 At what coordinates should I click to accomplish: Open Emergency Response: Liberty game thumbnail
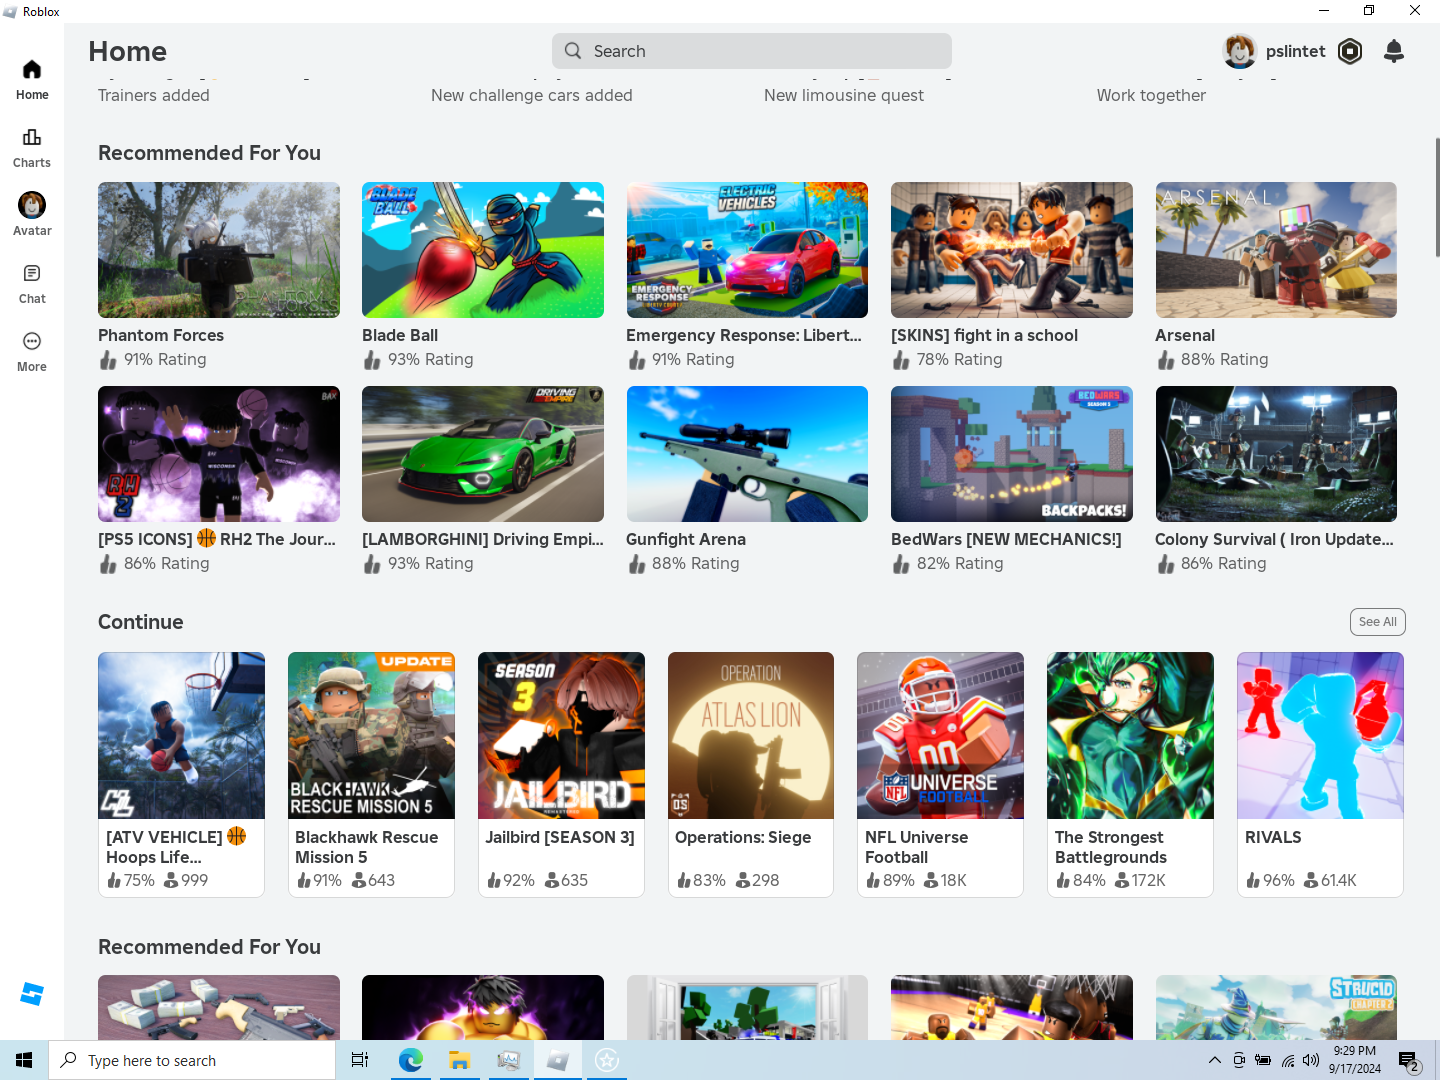[747, 250]
